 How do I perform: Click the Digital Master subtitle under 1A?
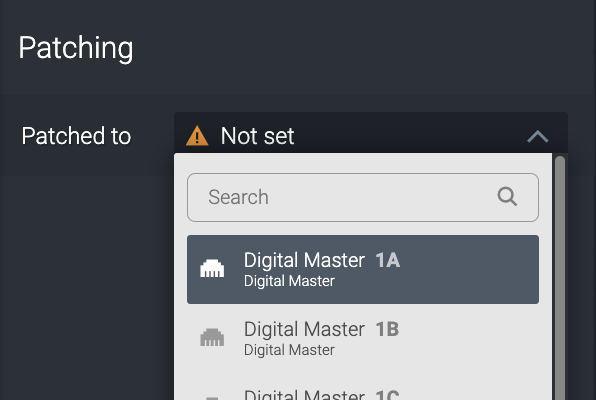point(289,281)
